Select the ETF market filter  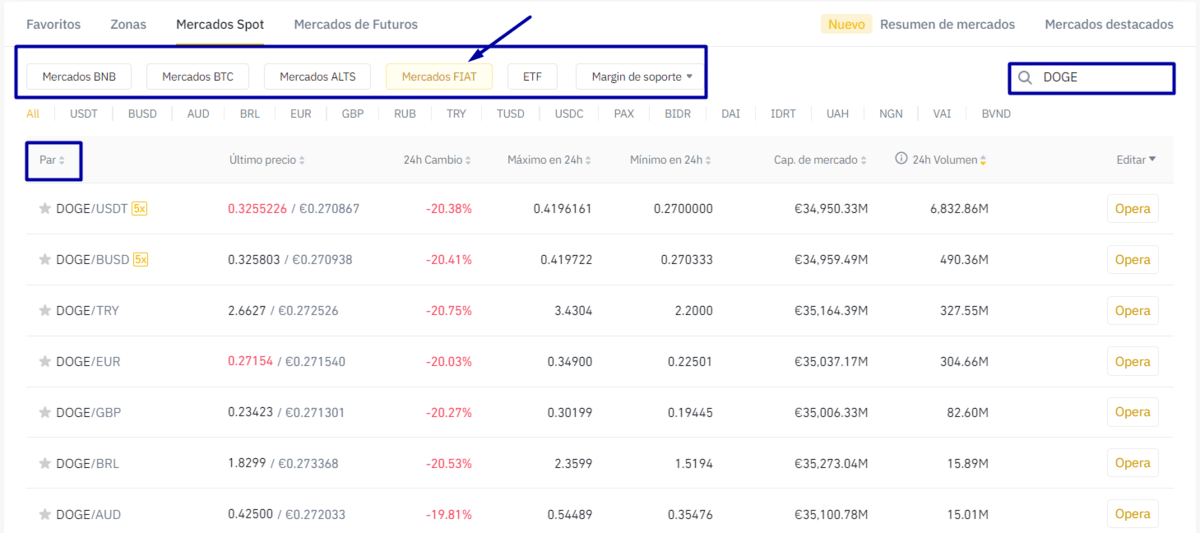point(532,76)
